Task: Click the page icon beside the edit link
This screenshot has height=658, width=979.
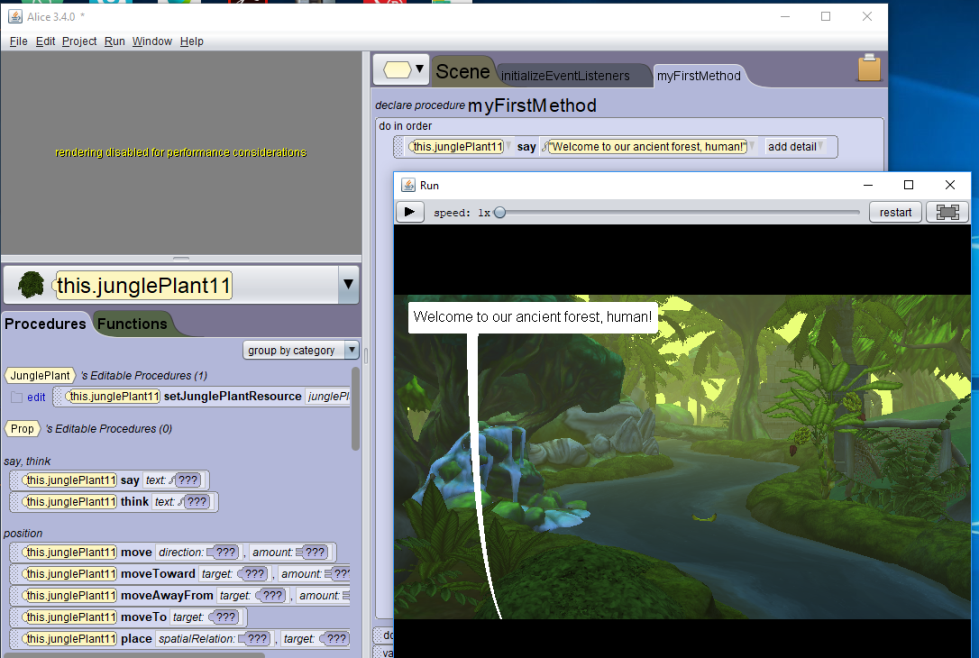Action: 16,397
